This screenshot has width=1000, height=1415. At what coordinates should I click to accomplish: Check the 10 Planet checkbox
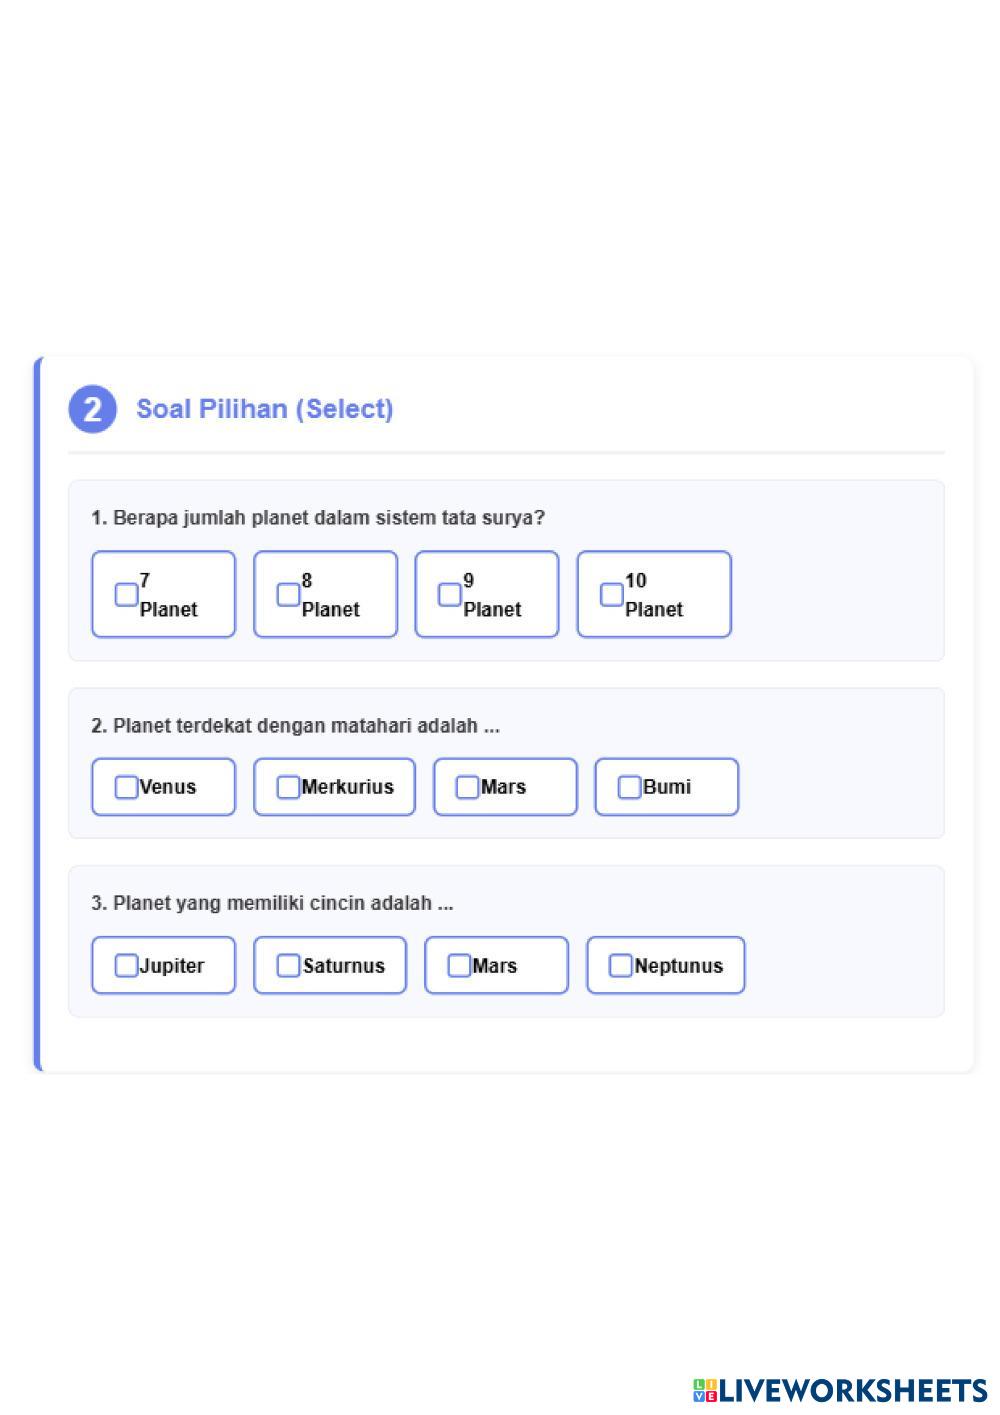(612, 595)
